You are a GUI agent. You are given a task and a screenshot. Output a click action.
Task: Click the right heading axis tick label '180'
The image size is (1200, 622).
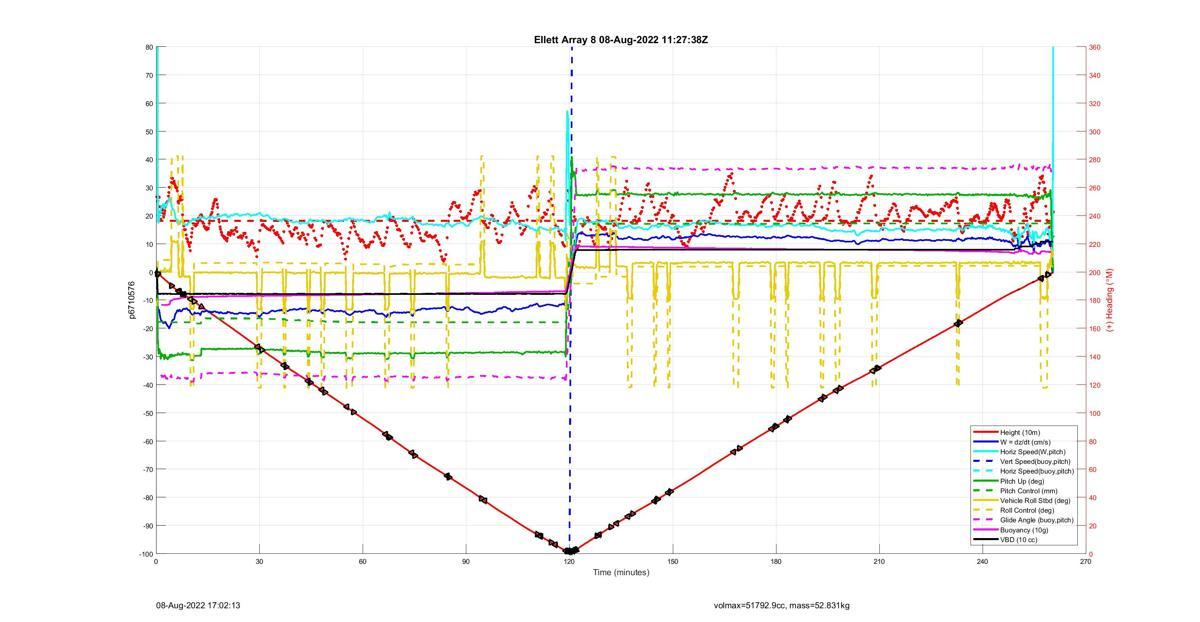coord(1094,300)
